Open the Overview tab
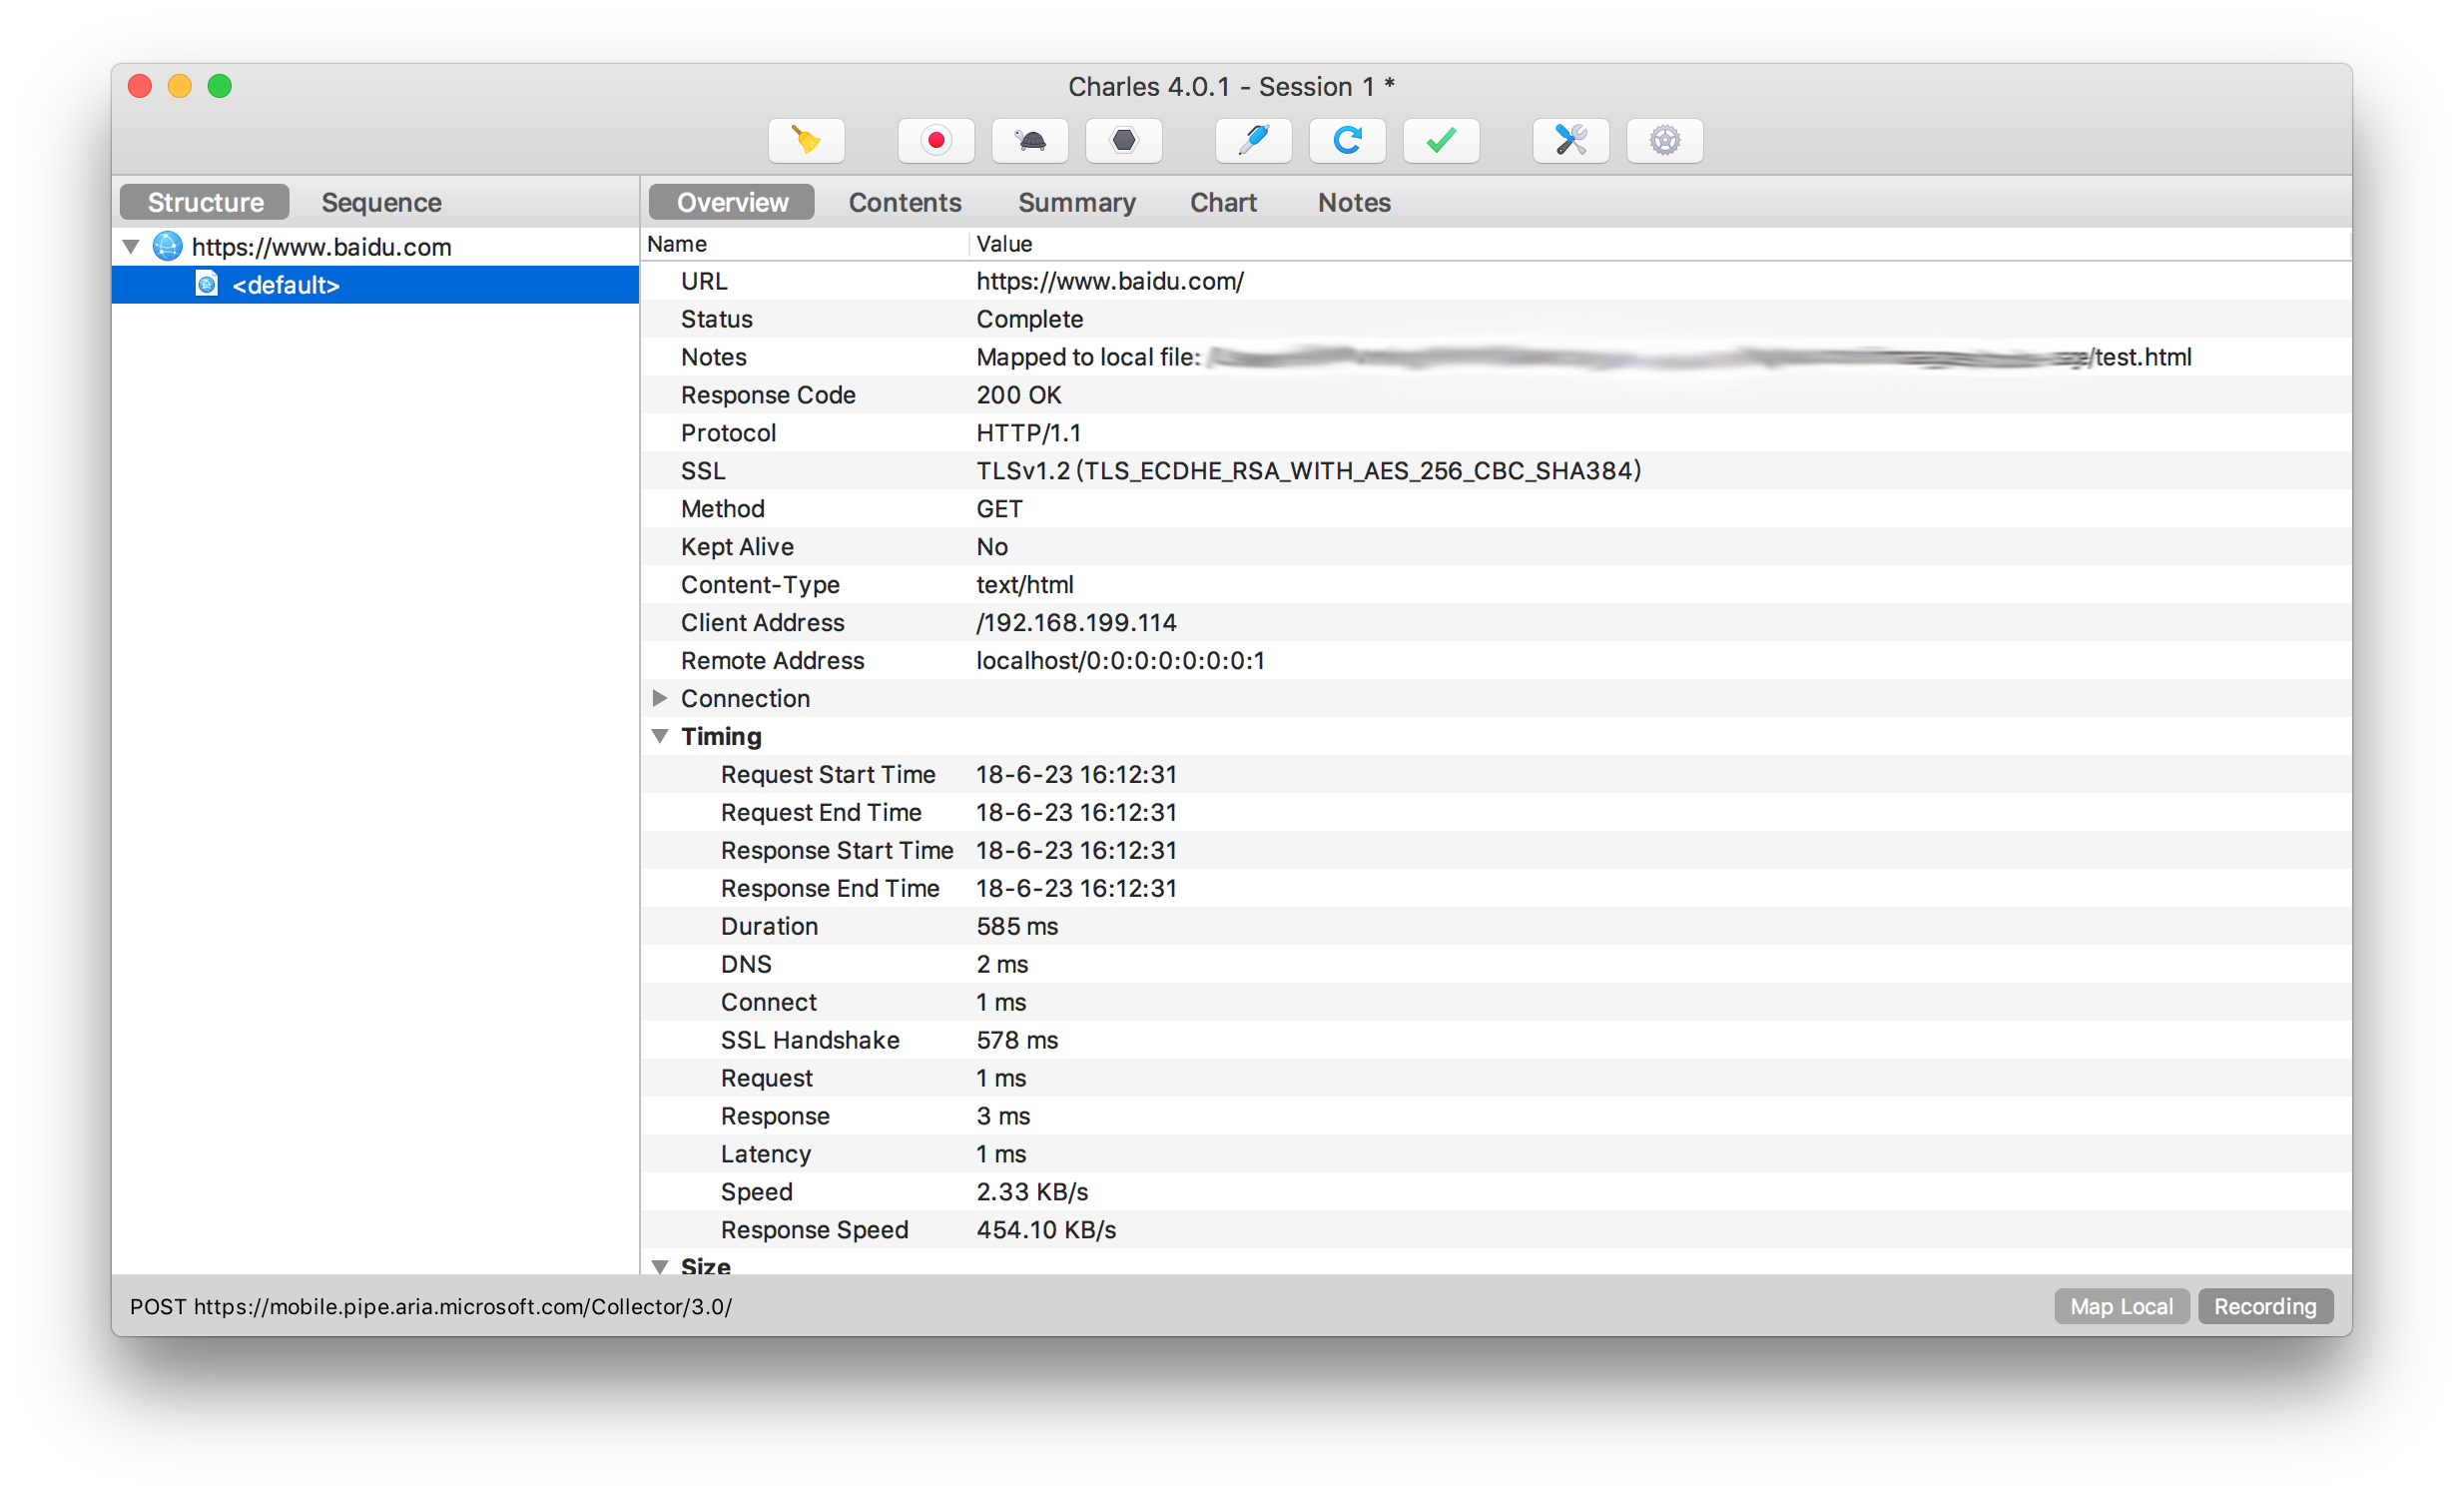 pyautogui.click(x=732, y=202)
